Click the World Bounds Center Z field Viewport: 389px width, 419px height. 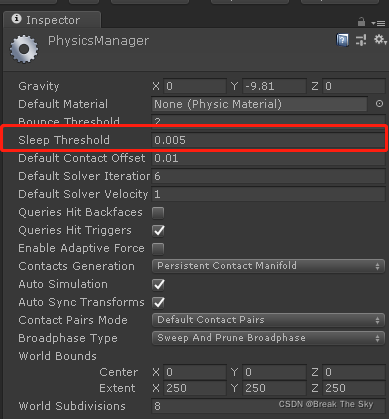[354, 372]
